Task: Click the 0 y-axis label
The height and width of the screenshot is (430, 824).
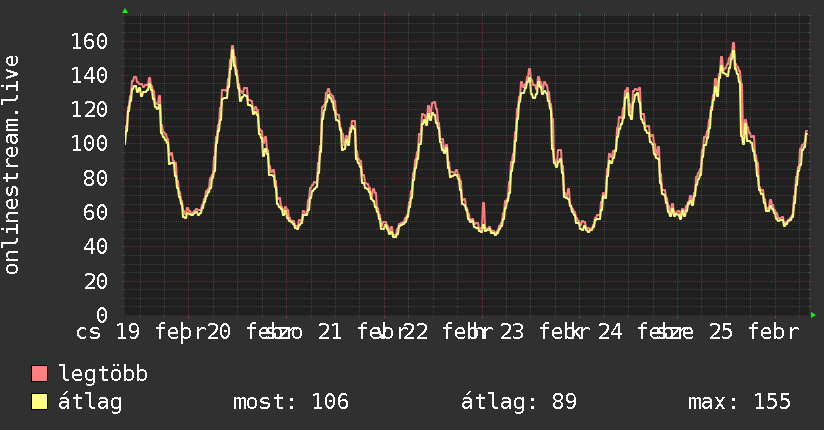Action: pyautogui.click(x=102, y=315)
